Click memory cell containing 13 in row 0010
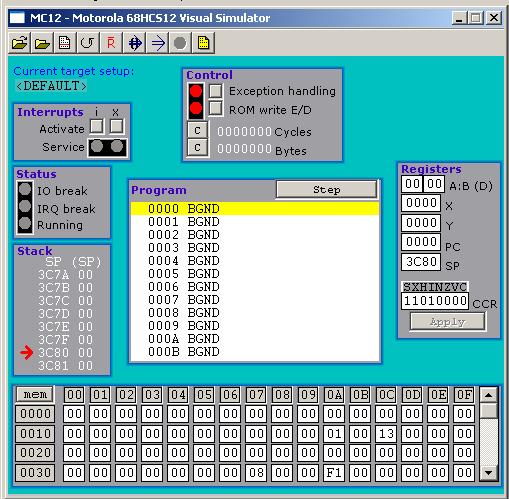The height and width of the screenshot is (499, 509). tap(386, 434)
